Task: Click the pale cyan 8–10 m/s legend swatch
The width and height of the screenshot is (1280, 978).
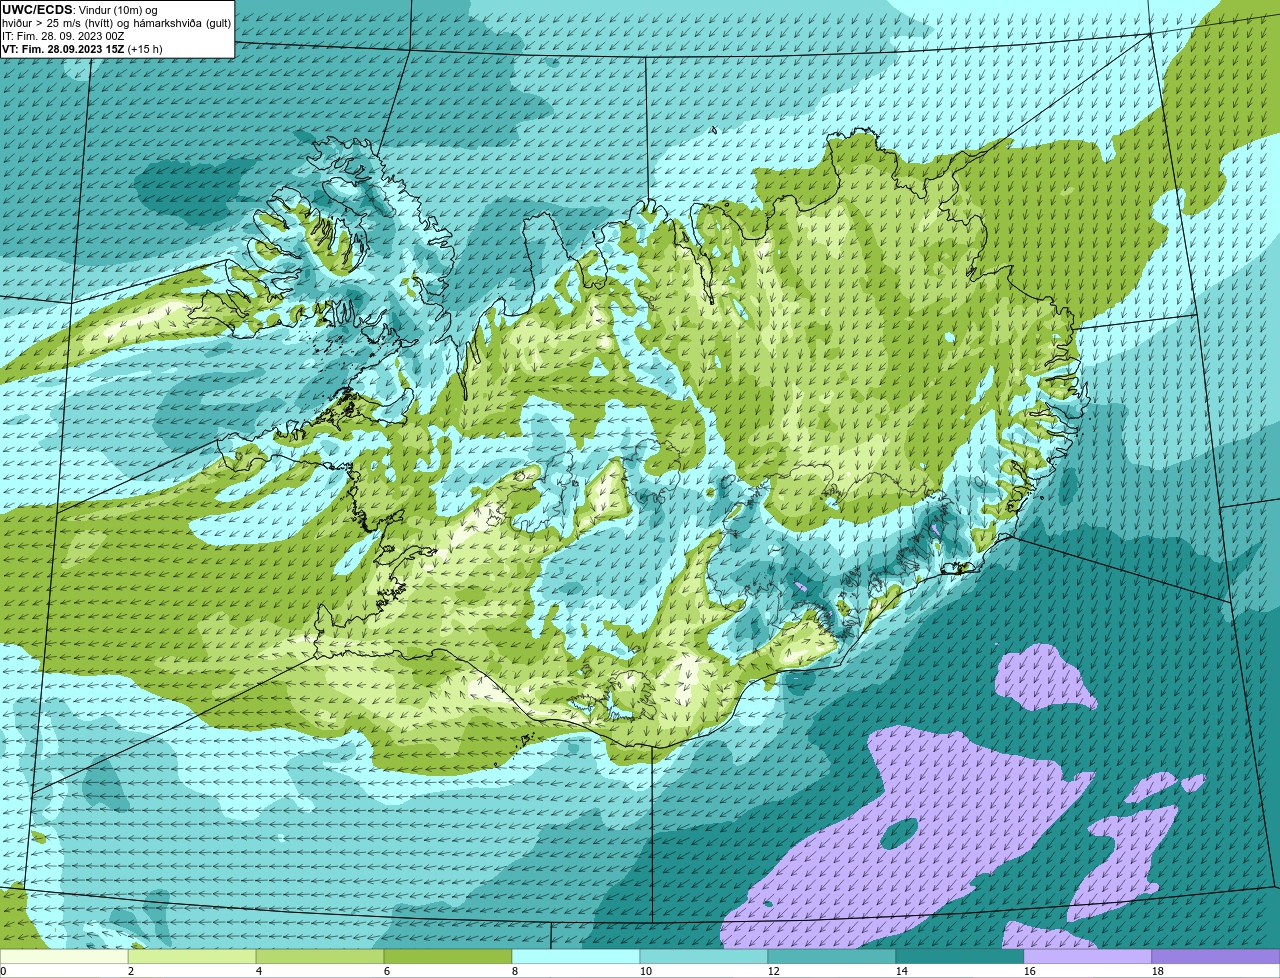Action: point(576,956)
